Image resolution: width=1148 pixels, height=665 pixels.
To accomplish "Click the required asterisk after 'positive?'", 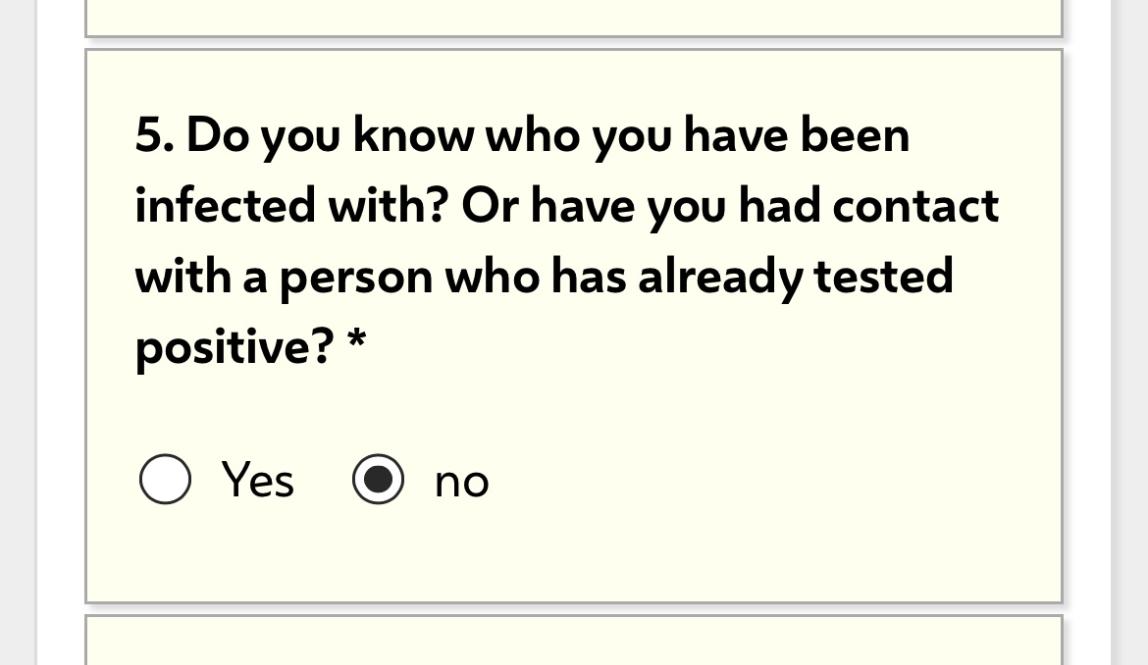I will click(356, 343).
